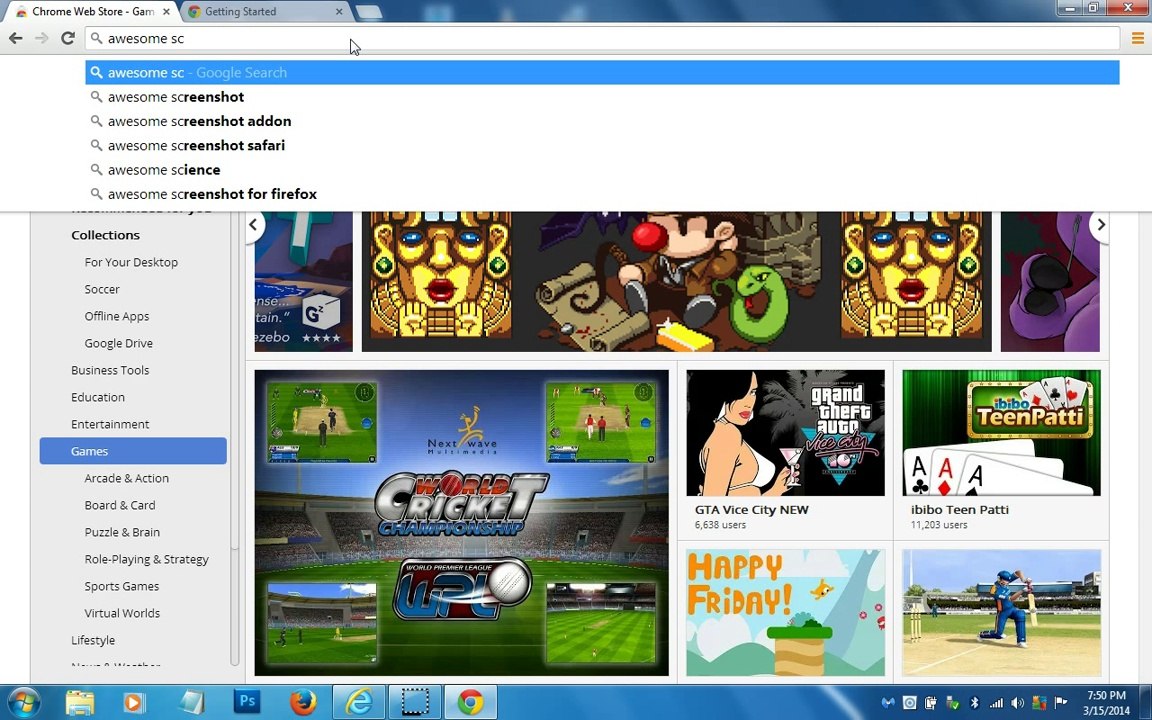Click the next carousel arrow

[x=1101, y=224]
